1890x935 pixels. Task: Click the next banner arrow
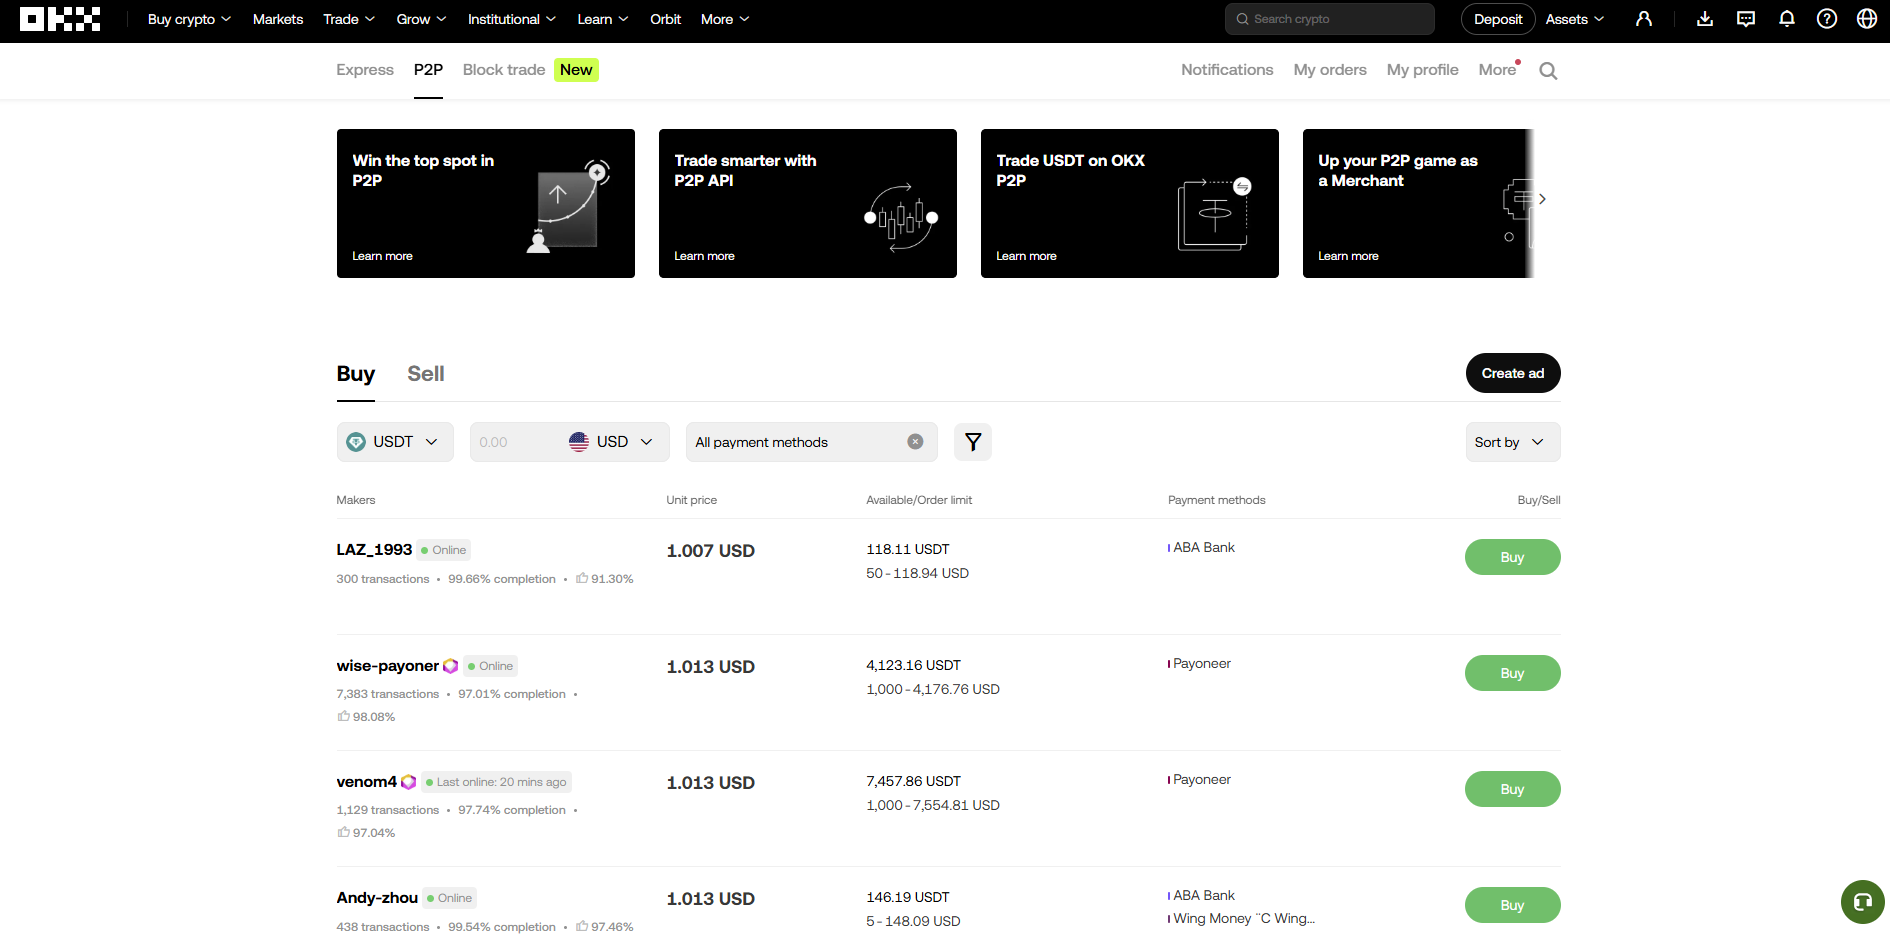(x=1543, y=199)
